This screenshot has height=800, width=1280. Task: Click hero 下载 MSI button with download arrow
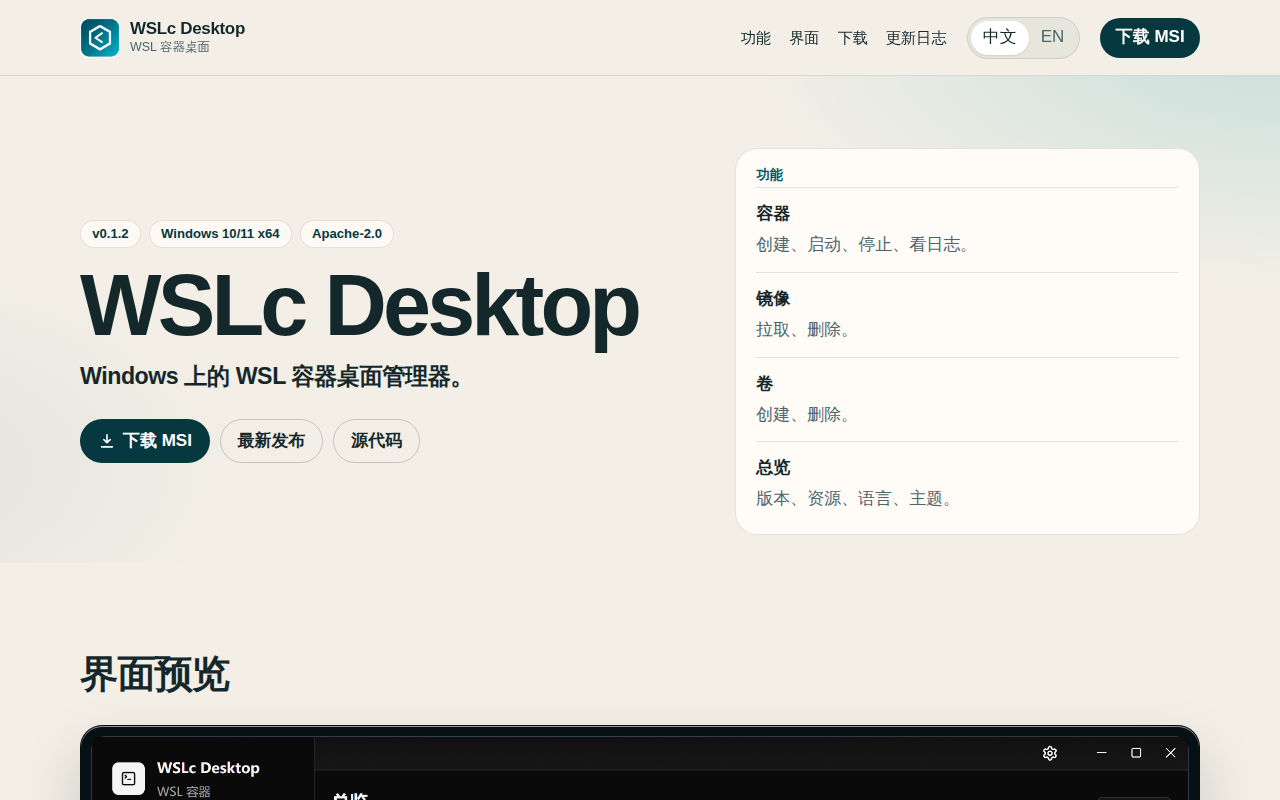145,441
